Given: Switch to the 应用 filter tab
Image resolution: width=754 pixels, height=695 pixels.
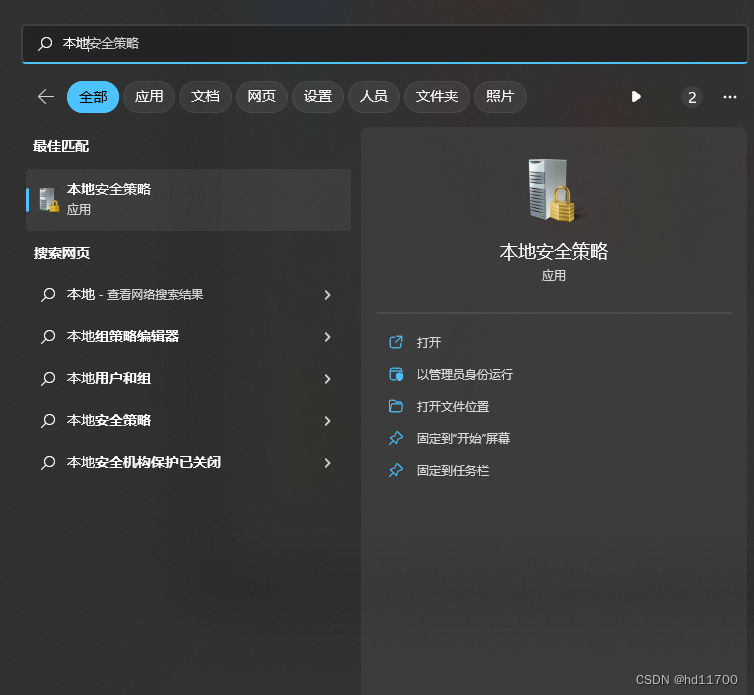Looking at the screenshot, I should point(149,97).
